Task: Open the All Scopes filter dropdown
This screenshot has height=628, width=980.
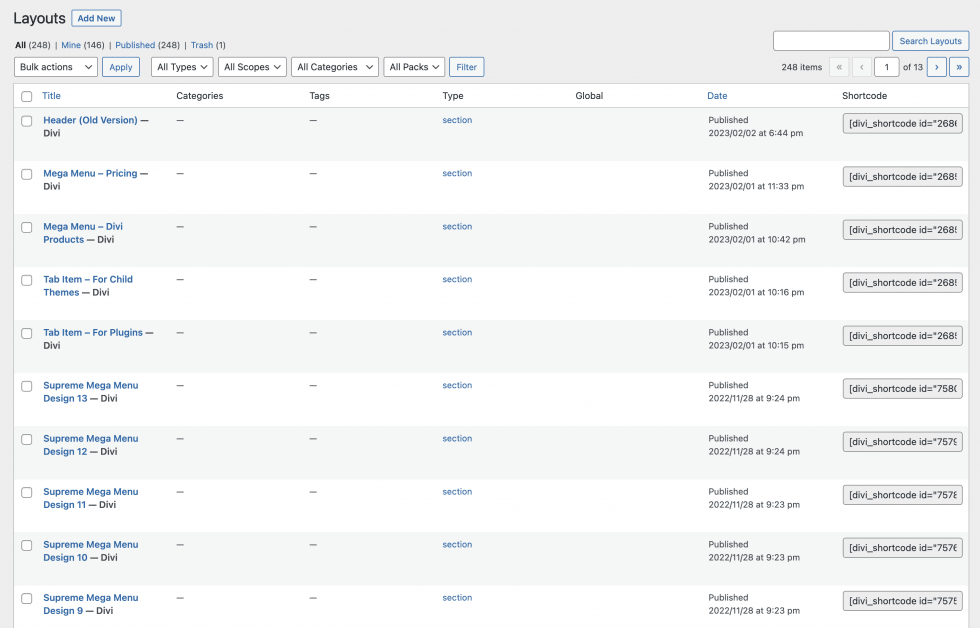Action: click(x=252, y=67)
